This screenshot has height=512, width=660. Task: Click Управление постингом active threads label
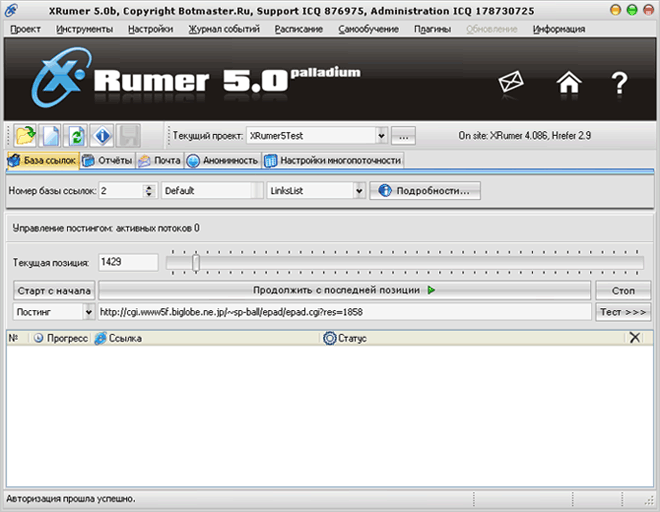click(106, 228)
